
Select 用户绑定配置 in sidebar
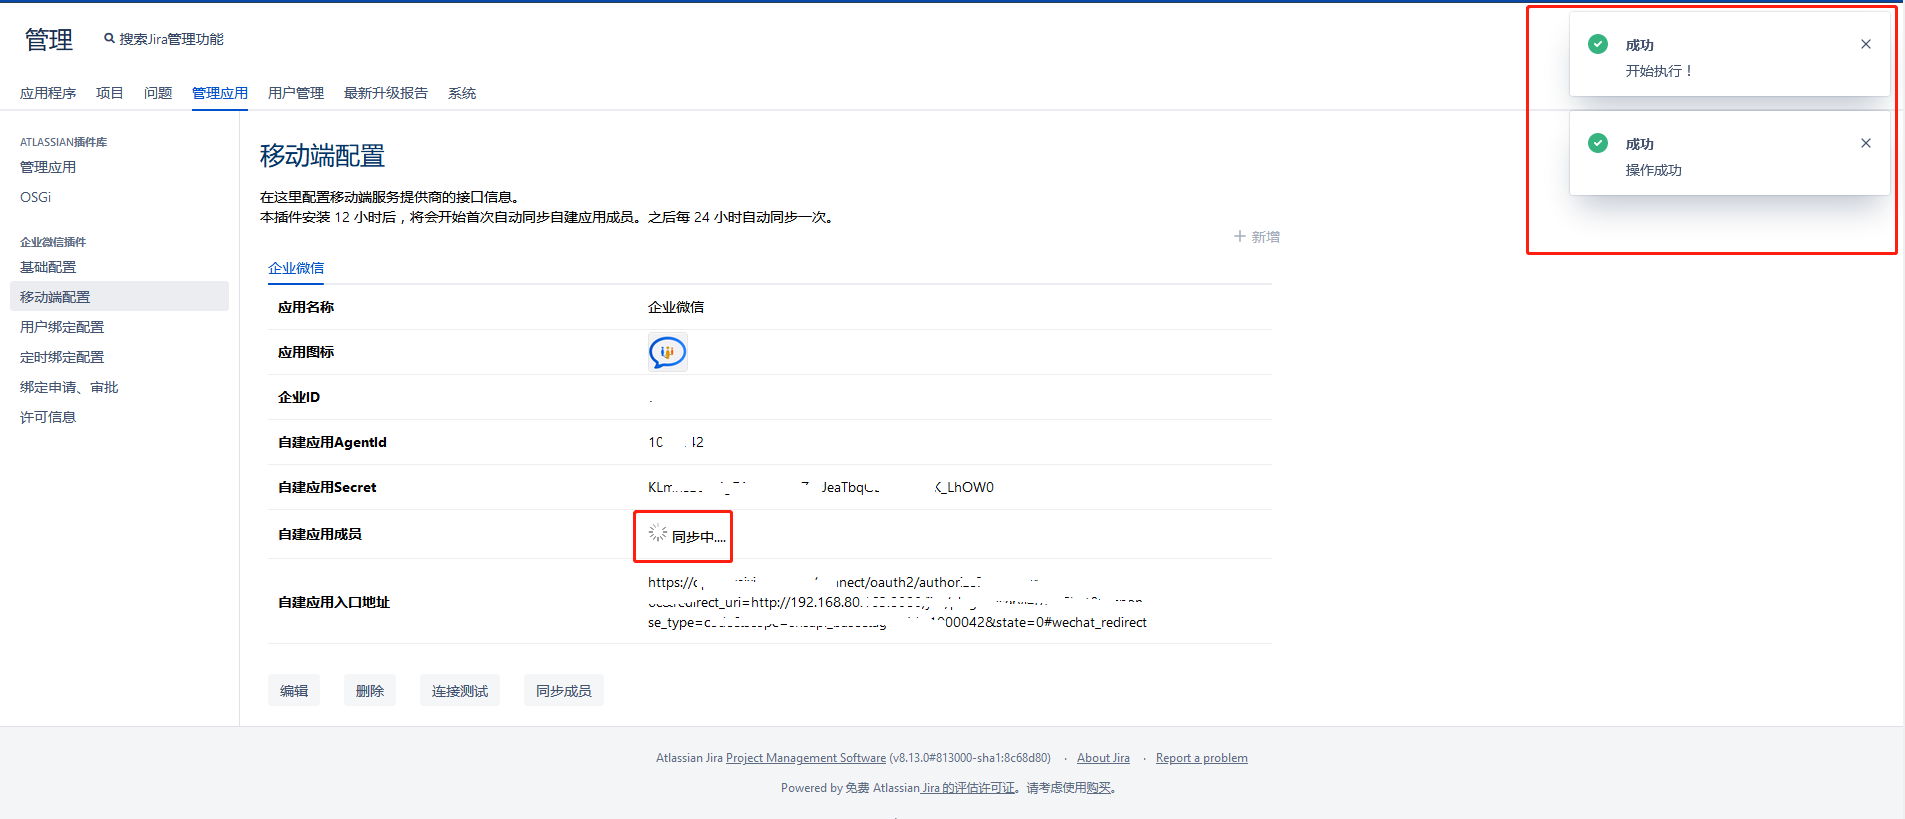click(62, 327)
